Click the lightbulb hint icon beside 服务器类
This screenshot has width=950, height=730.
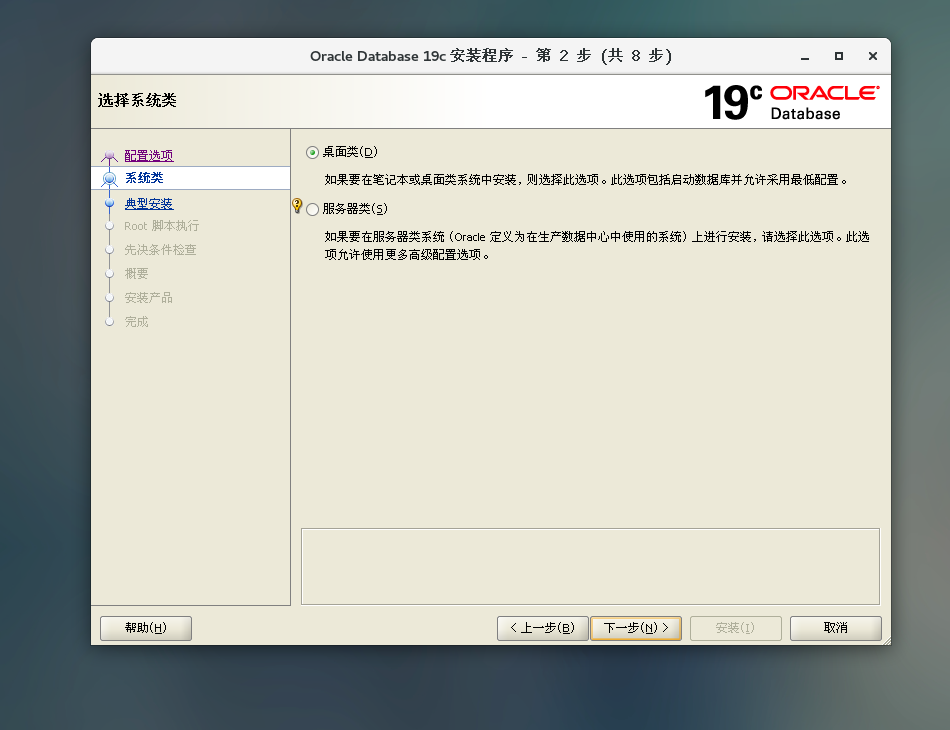(x=296, y=204)
